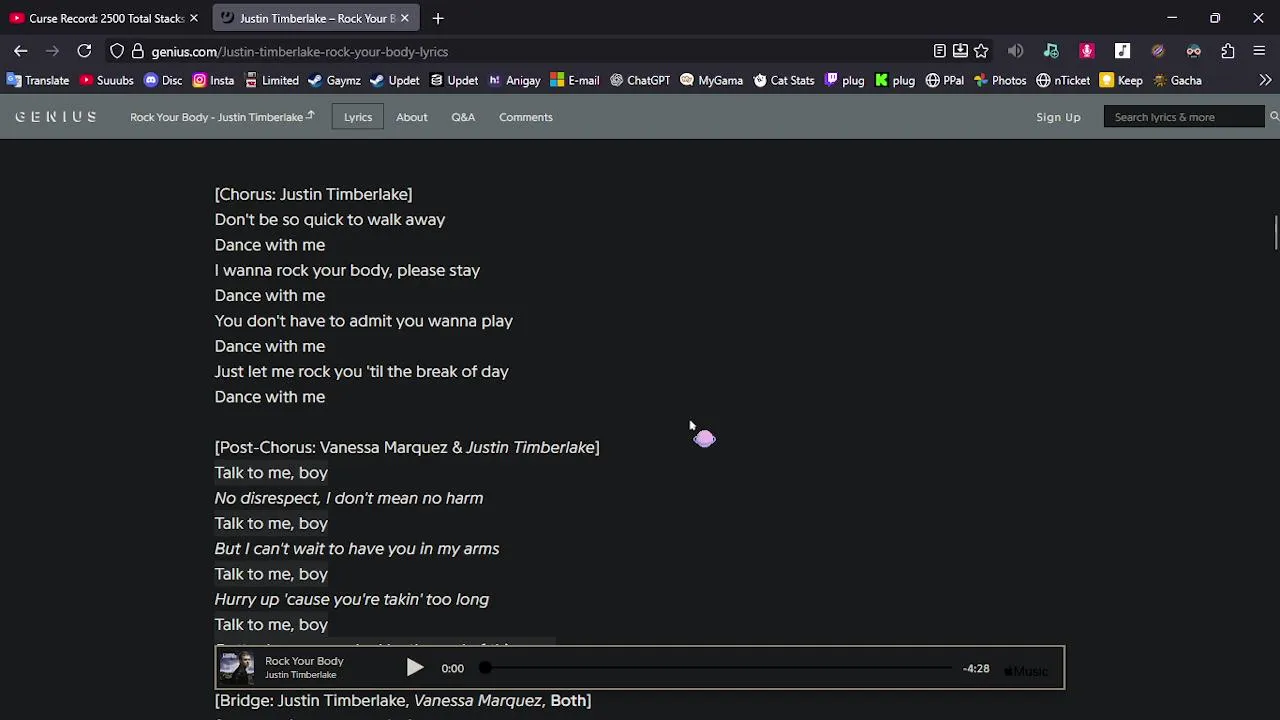Click lyric "Just let me rock you 'til the break of day"
This screenshot has height=720, width=1280.
click(x=362, y=371)
